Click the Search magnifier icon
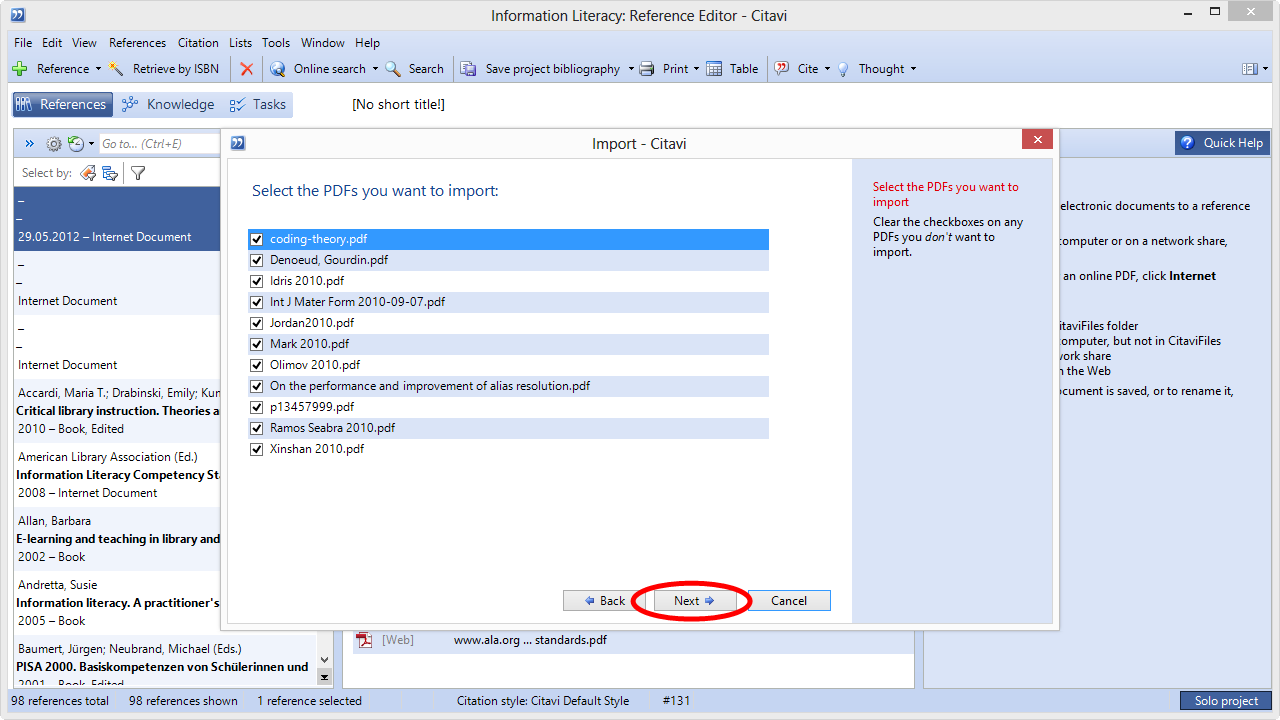The height and width of the screenshot is (720, 1280). 393,69
